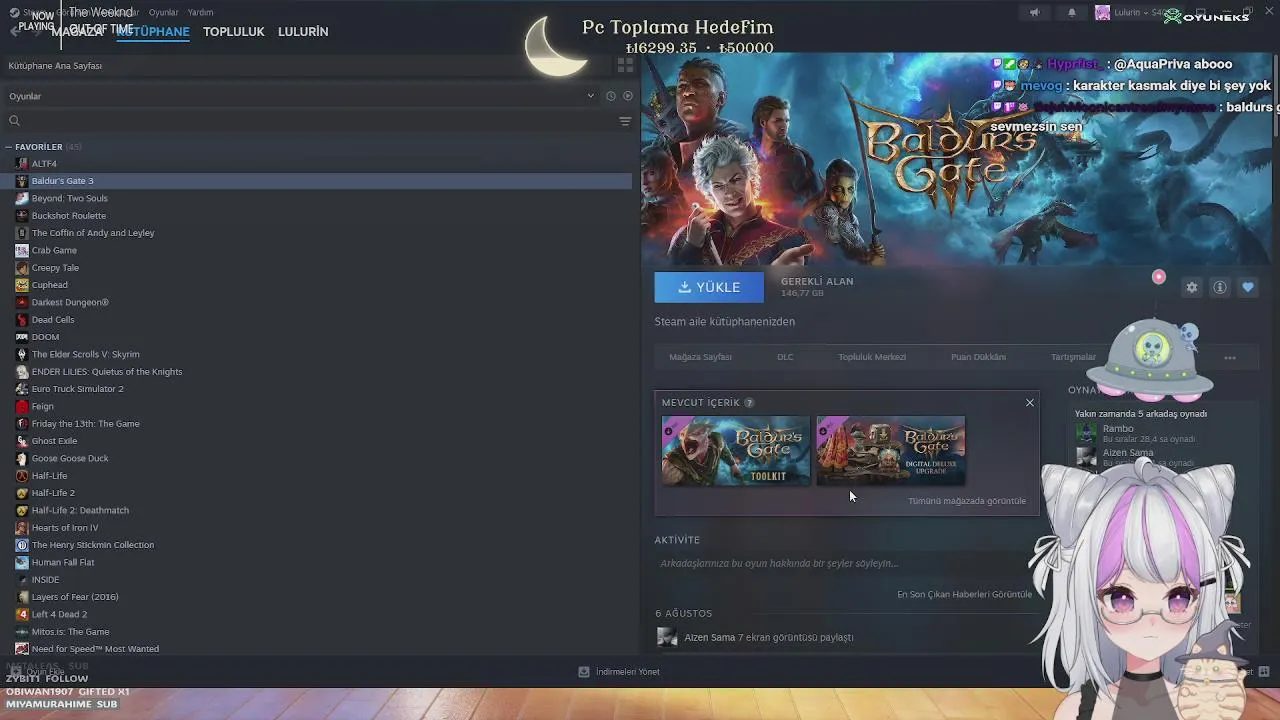1280x720 pixels.
Task: Click the Left 4 Dead 2 icon
Action: [22, 614]
